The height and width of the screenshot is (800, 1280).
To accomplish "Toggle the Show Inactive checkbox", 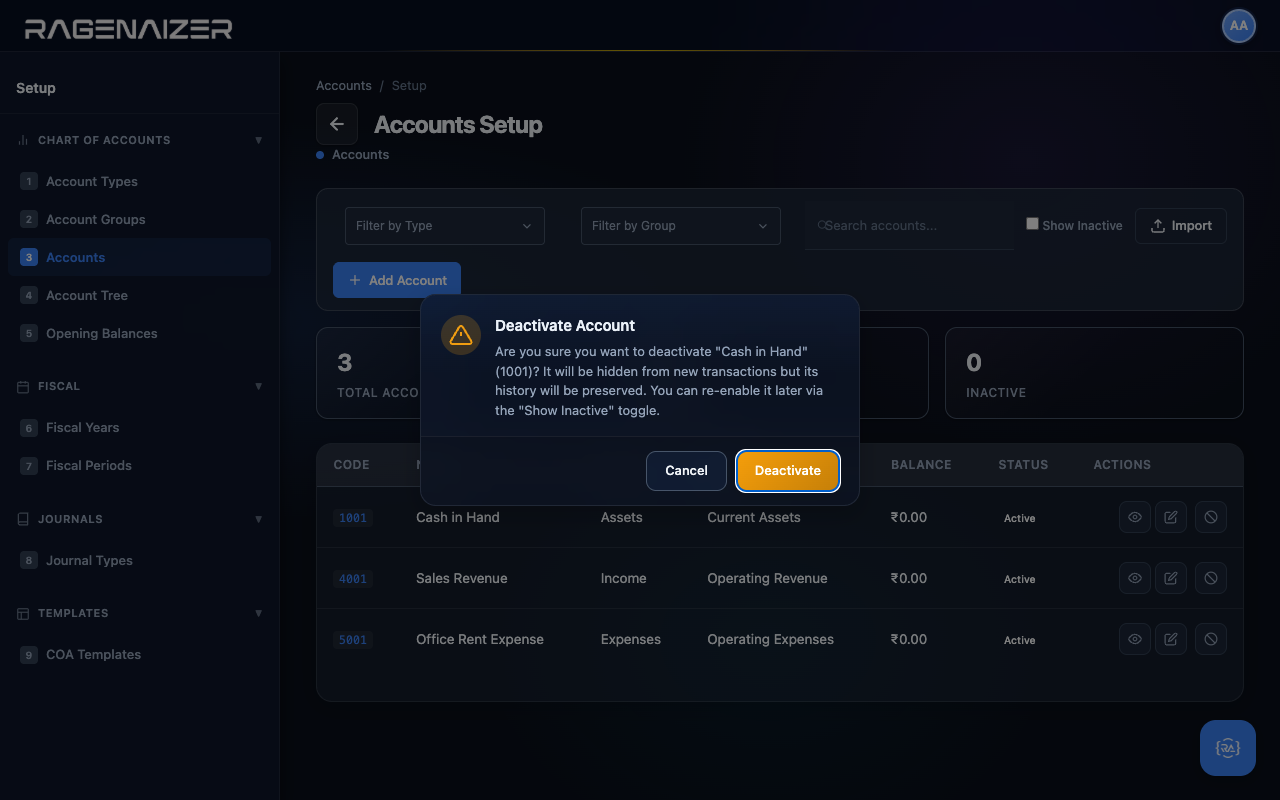I will 1032,224.
